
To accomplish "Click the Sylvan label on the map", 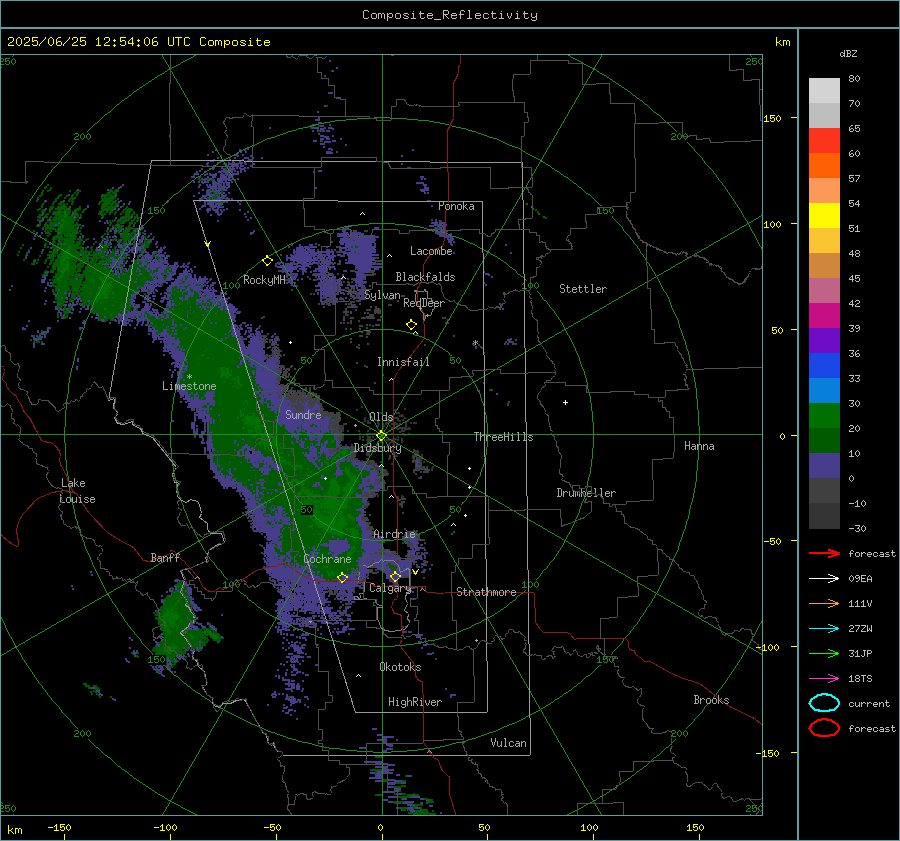I will pos(382,295).
